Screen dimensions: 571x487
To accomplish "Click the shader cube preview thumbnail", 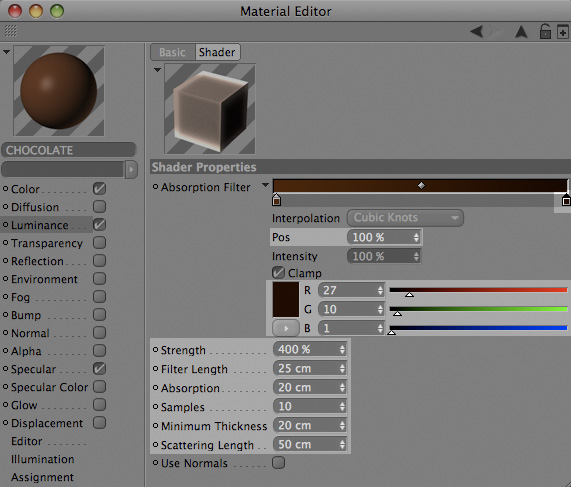I will [x=210, y=109].
